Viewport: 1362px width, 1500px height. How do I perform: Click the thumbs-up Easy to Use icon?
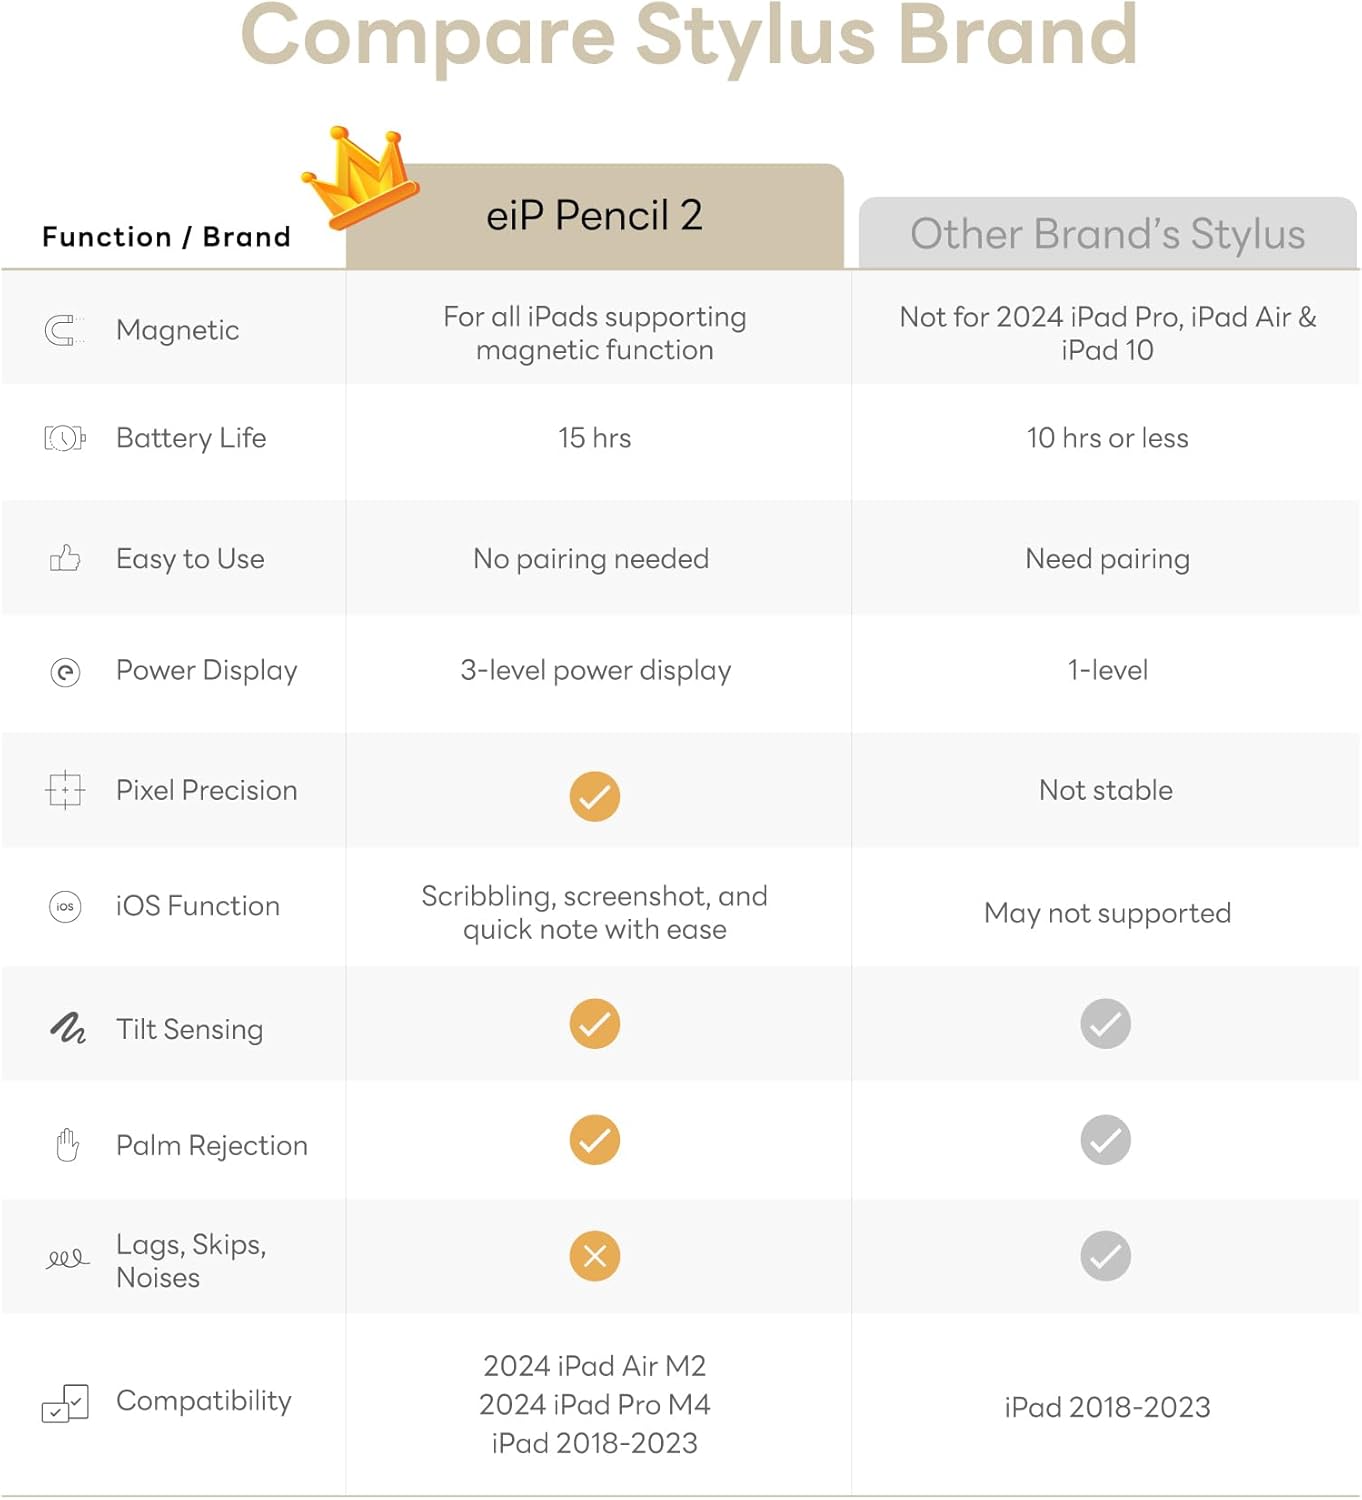(x=65, y=558)
